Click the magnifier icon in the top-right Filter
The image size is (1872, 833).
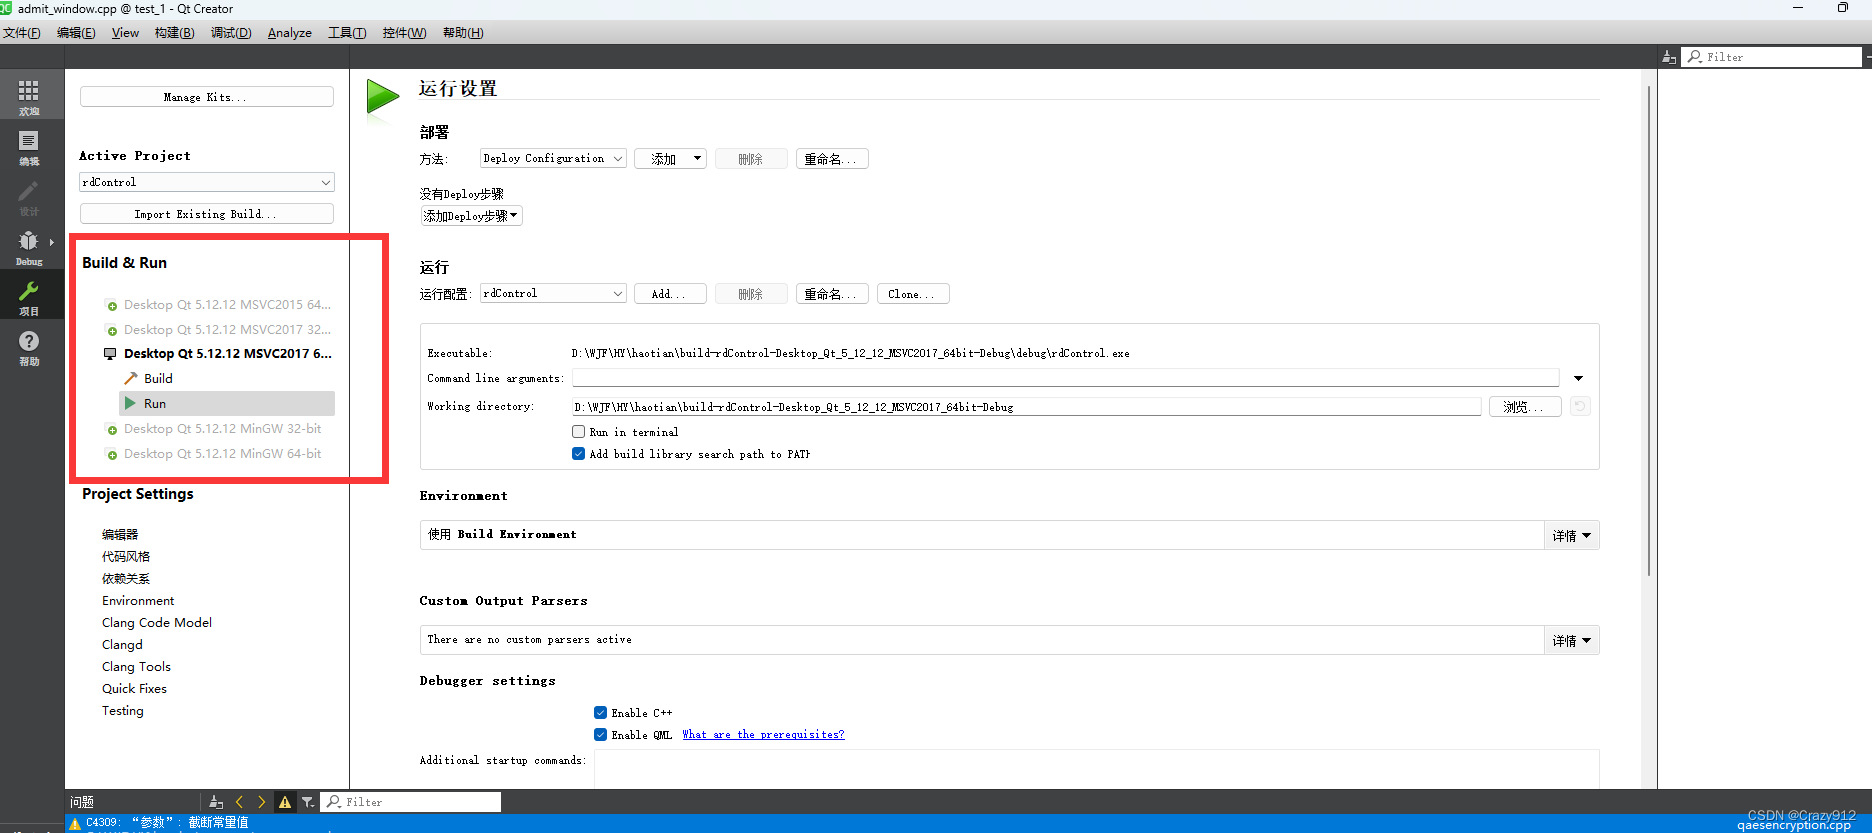point(1695,57)
